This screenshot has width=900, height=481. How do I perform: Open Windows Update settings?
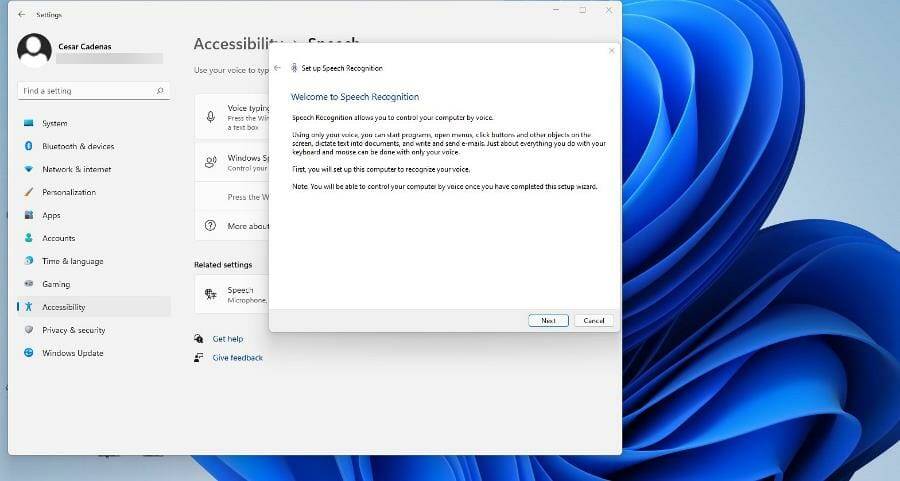(94, 353)
